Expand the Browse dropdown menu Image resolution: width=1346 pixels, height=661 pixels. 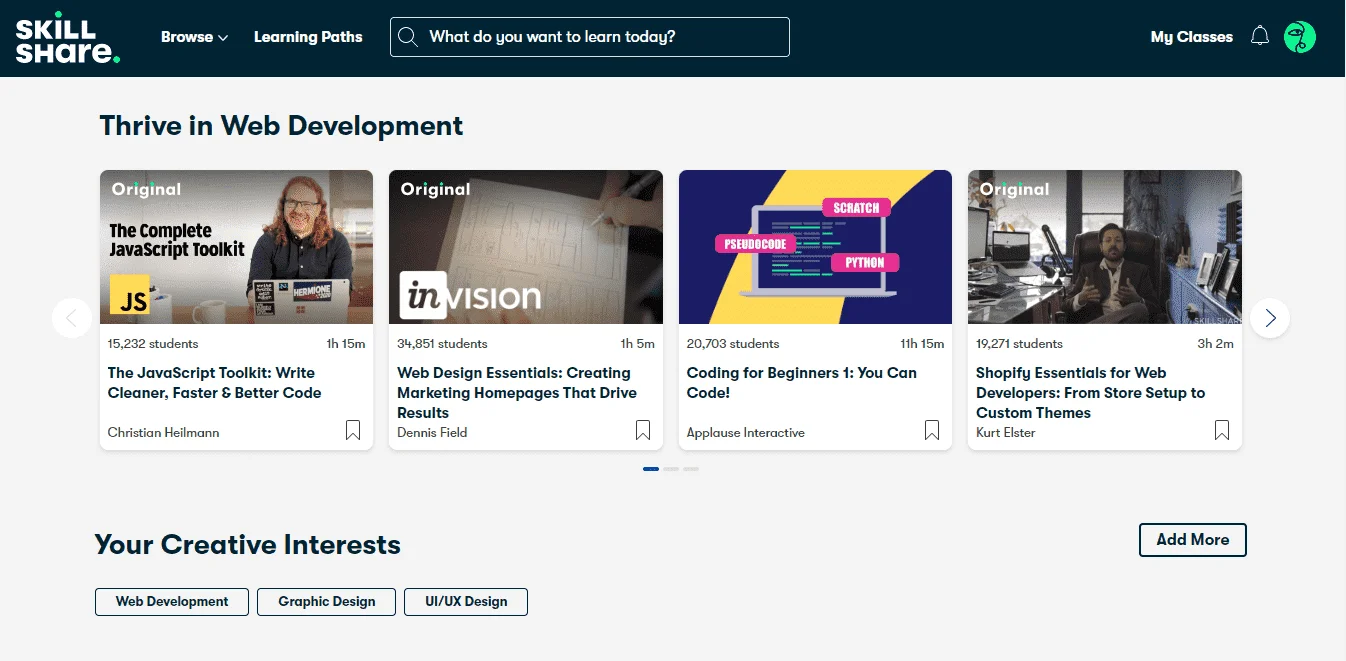tap(194, 37)
